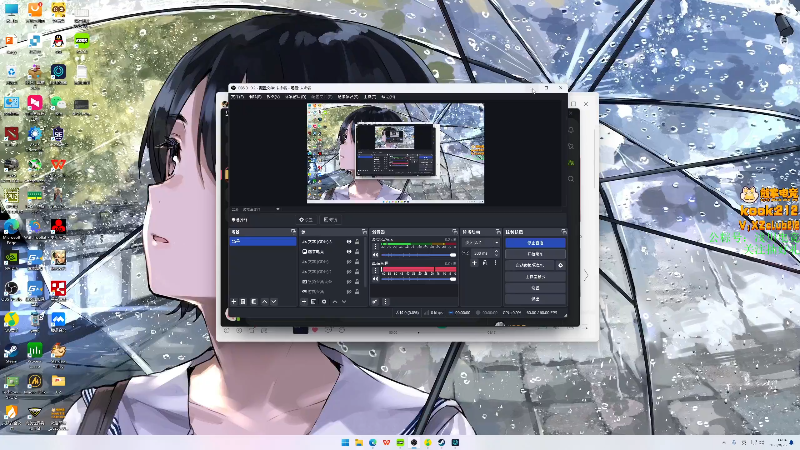Click the Studio Mode button in Controls

[x=535, y=277]
